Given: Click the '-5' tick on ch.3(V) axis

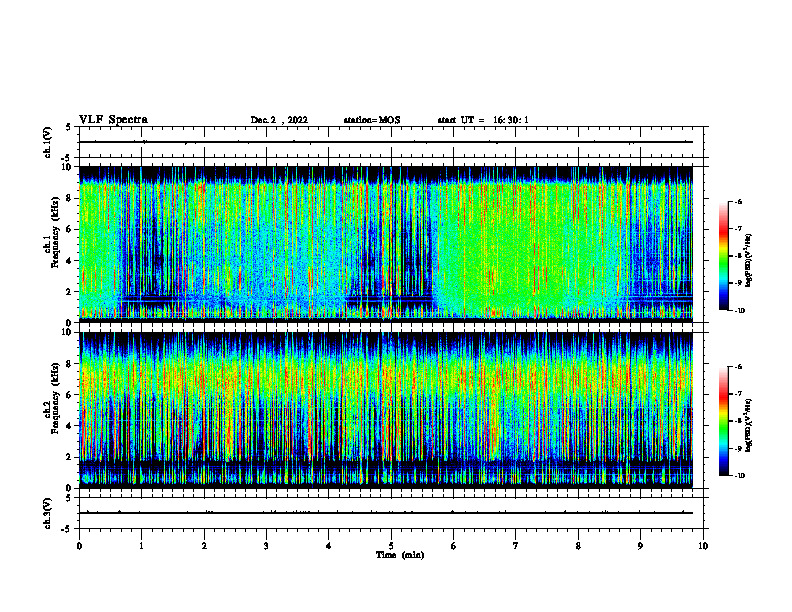Looking at the screenshot, I should (x=67, y=529).
